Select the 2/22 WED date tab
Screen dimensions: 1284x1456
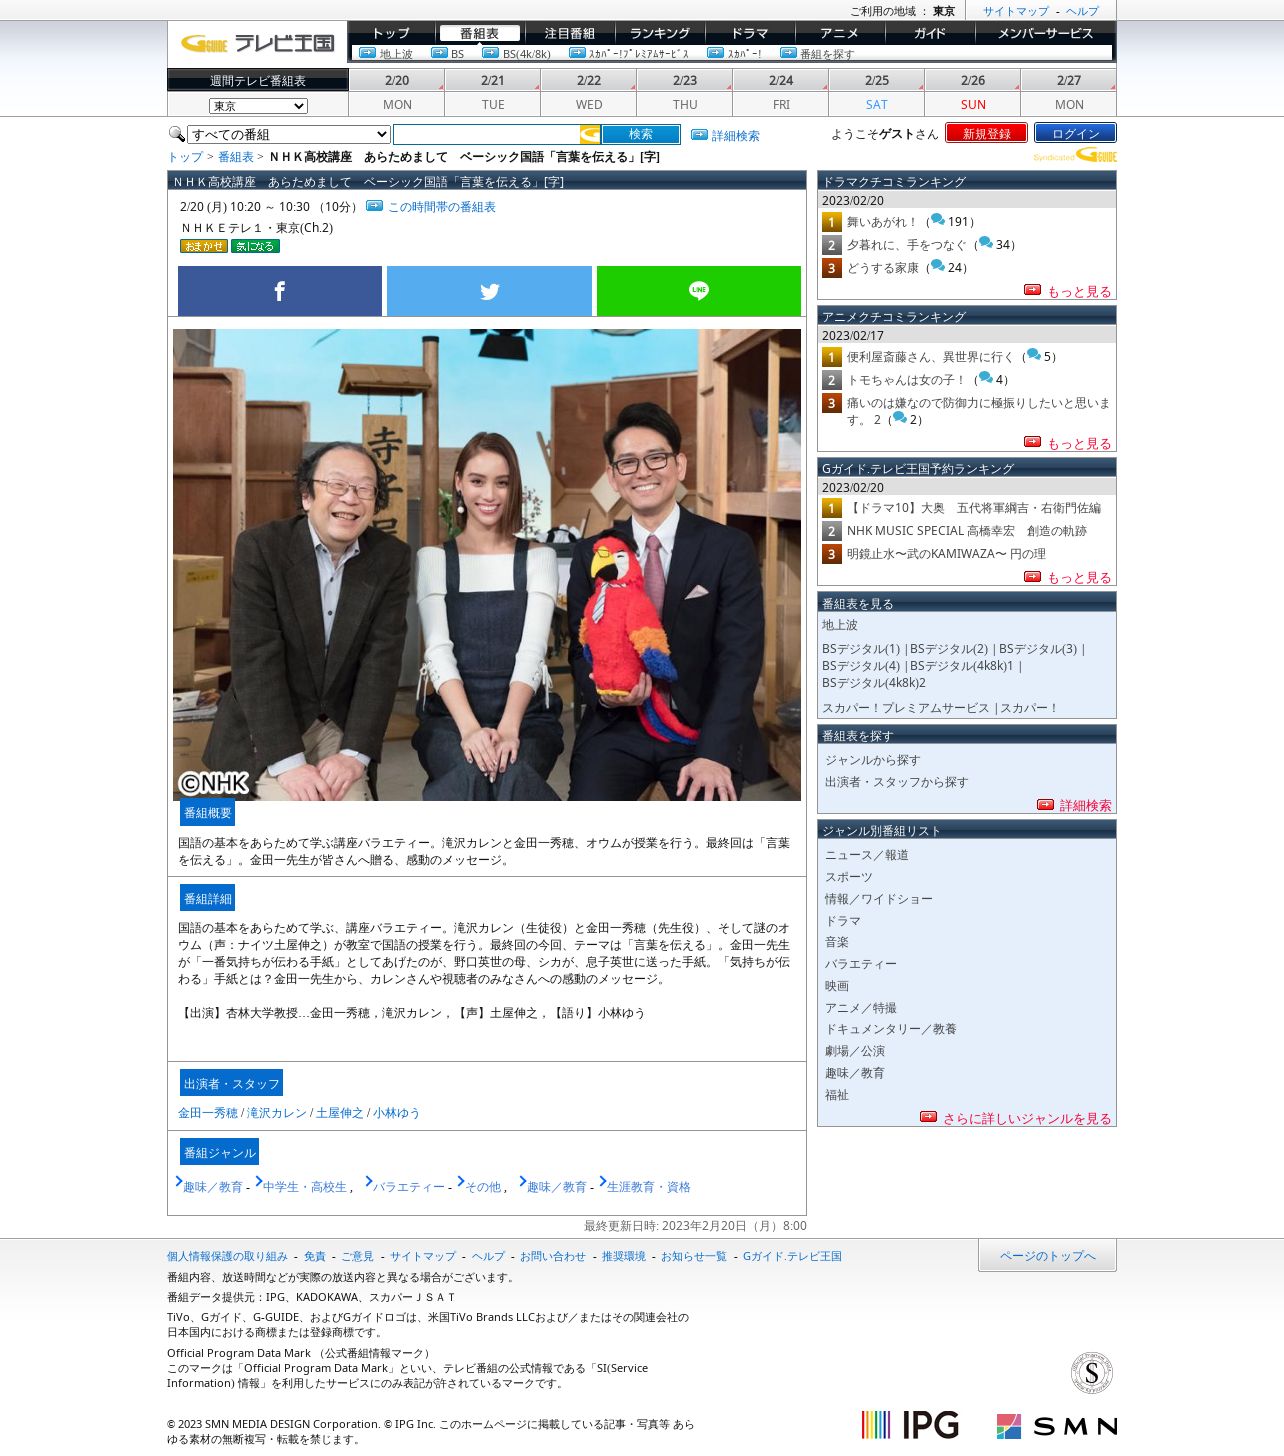pos(589,92)
